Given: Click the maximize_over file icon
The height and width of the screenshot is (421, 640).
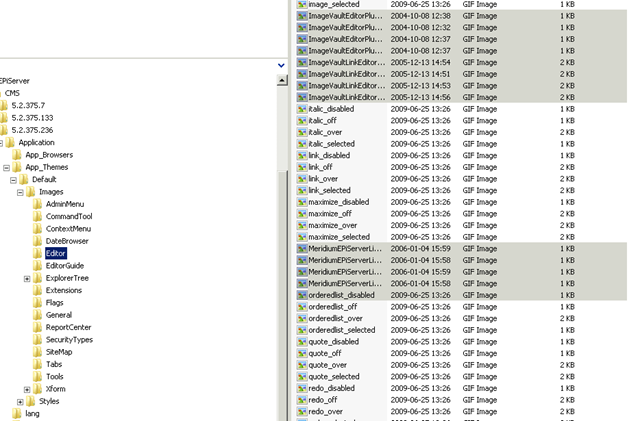Looking at the screenshot, I should pyautogui.click(x=301, y=226).
